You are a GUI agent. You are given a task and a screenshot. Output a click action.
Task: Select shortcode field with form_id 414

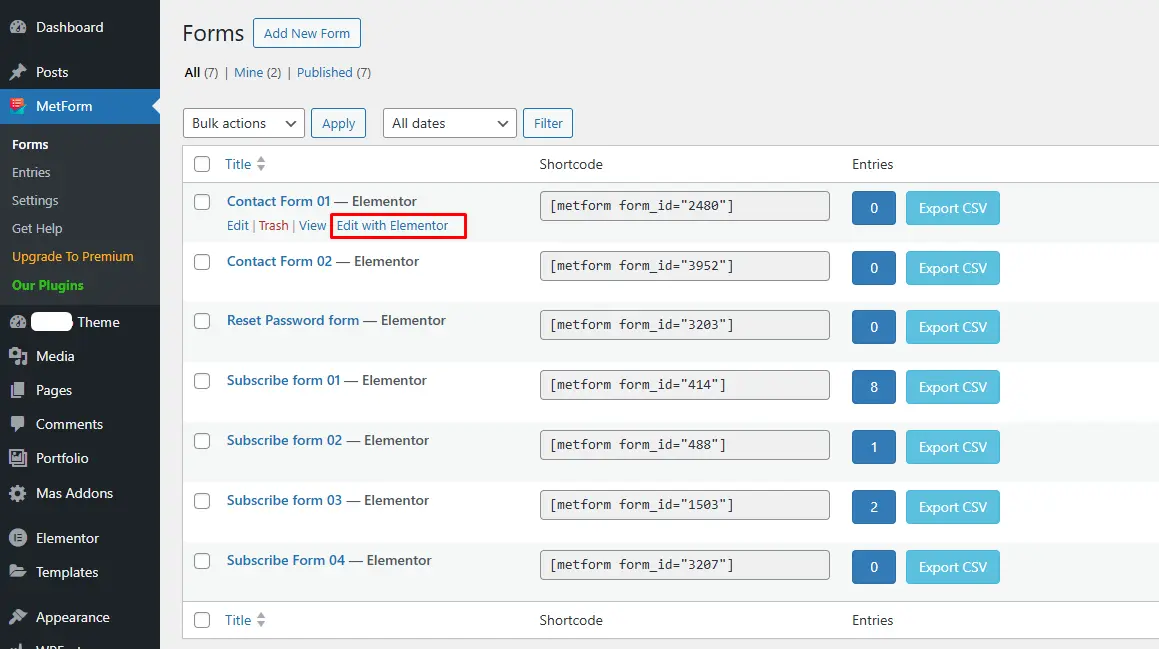pyautogui.click(x=684, y=385)
